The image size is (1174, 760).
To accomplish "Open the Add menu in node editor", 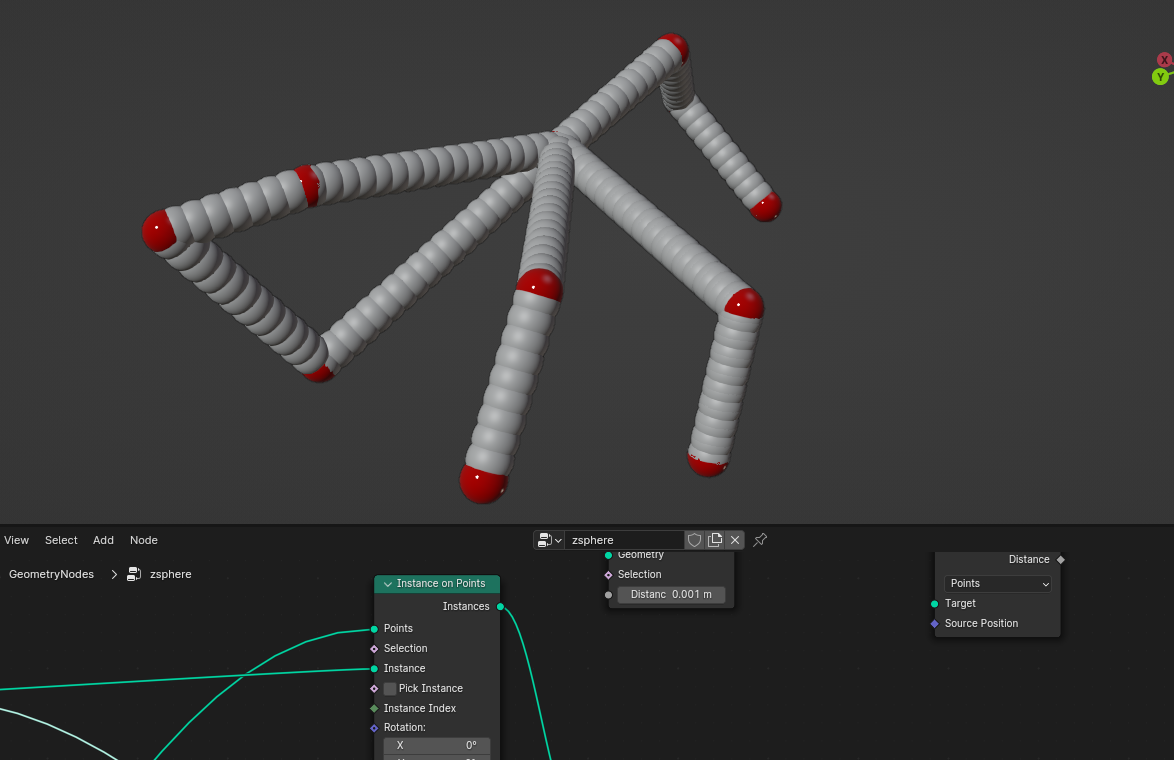I will click(103, 540).
